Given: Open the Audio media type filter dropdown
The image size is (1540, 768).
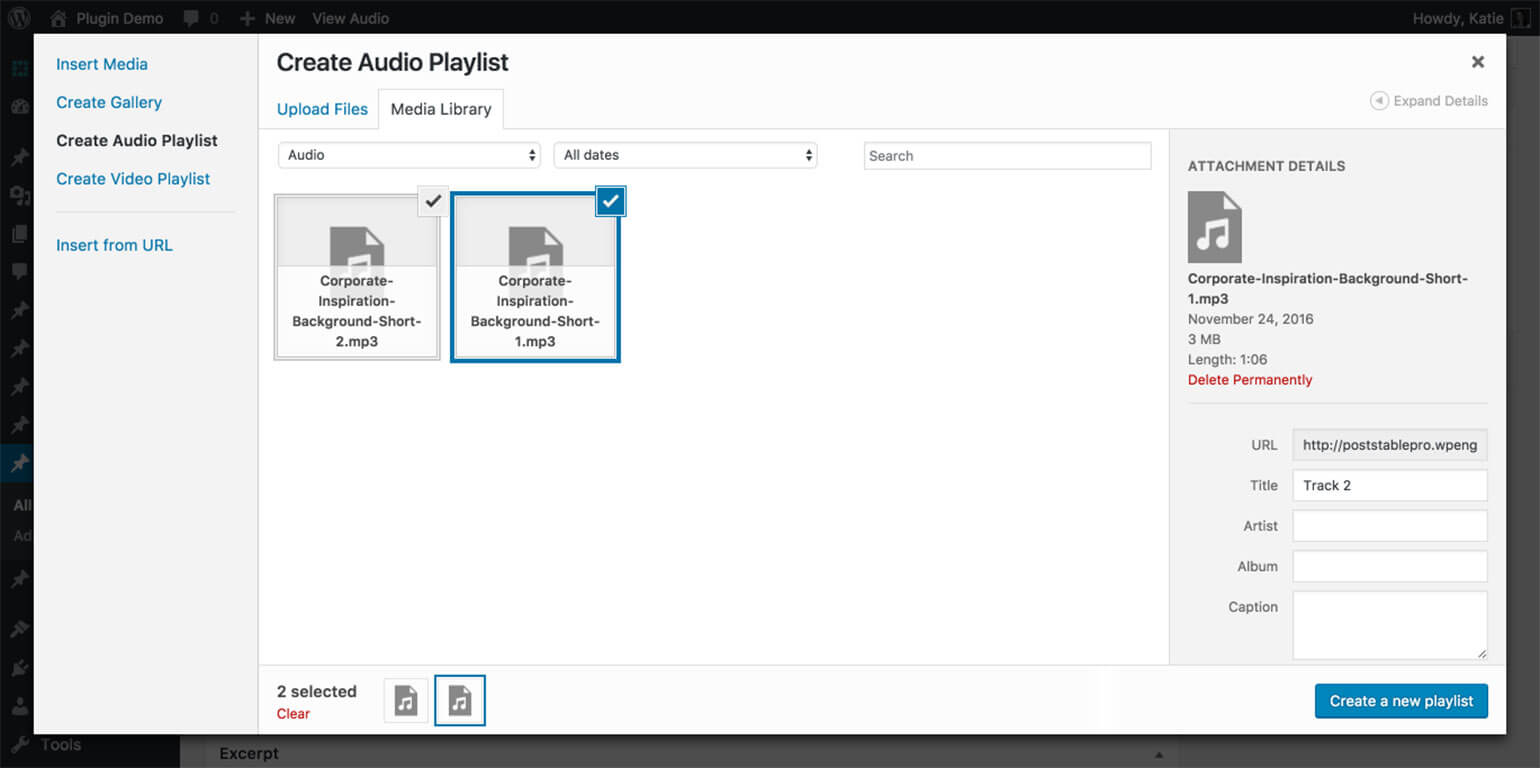Looking at the screenshot, I should tap(408, 155).
